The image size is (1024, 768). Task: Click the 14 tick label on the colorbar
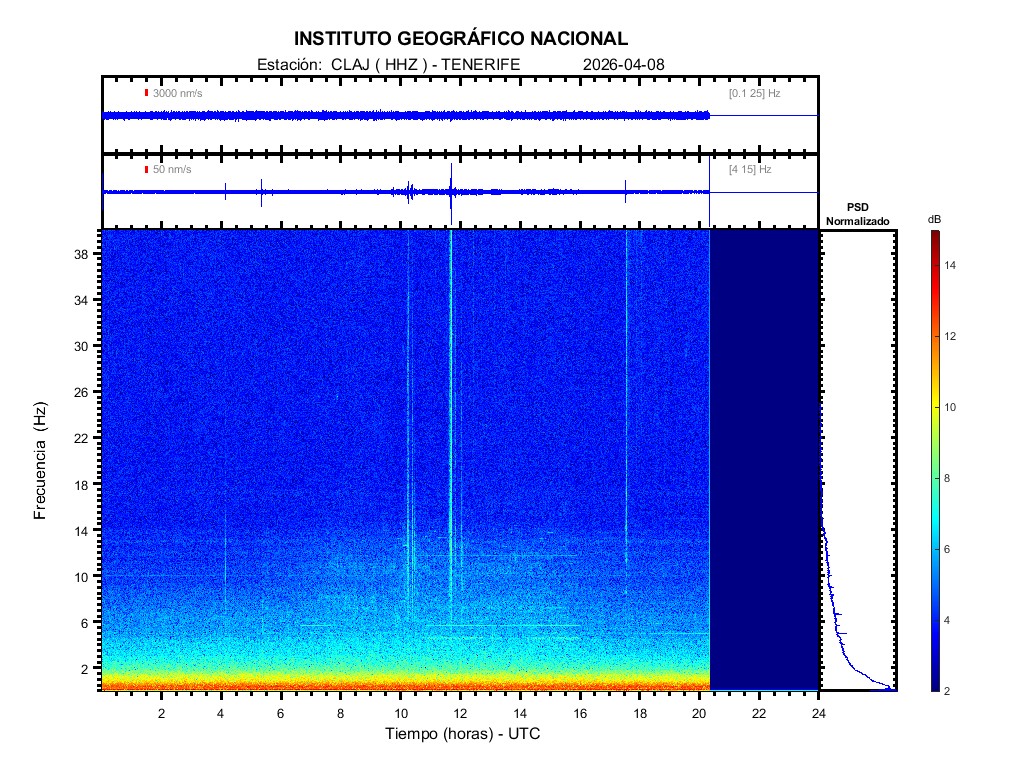pos(953,265)
